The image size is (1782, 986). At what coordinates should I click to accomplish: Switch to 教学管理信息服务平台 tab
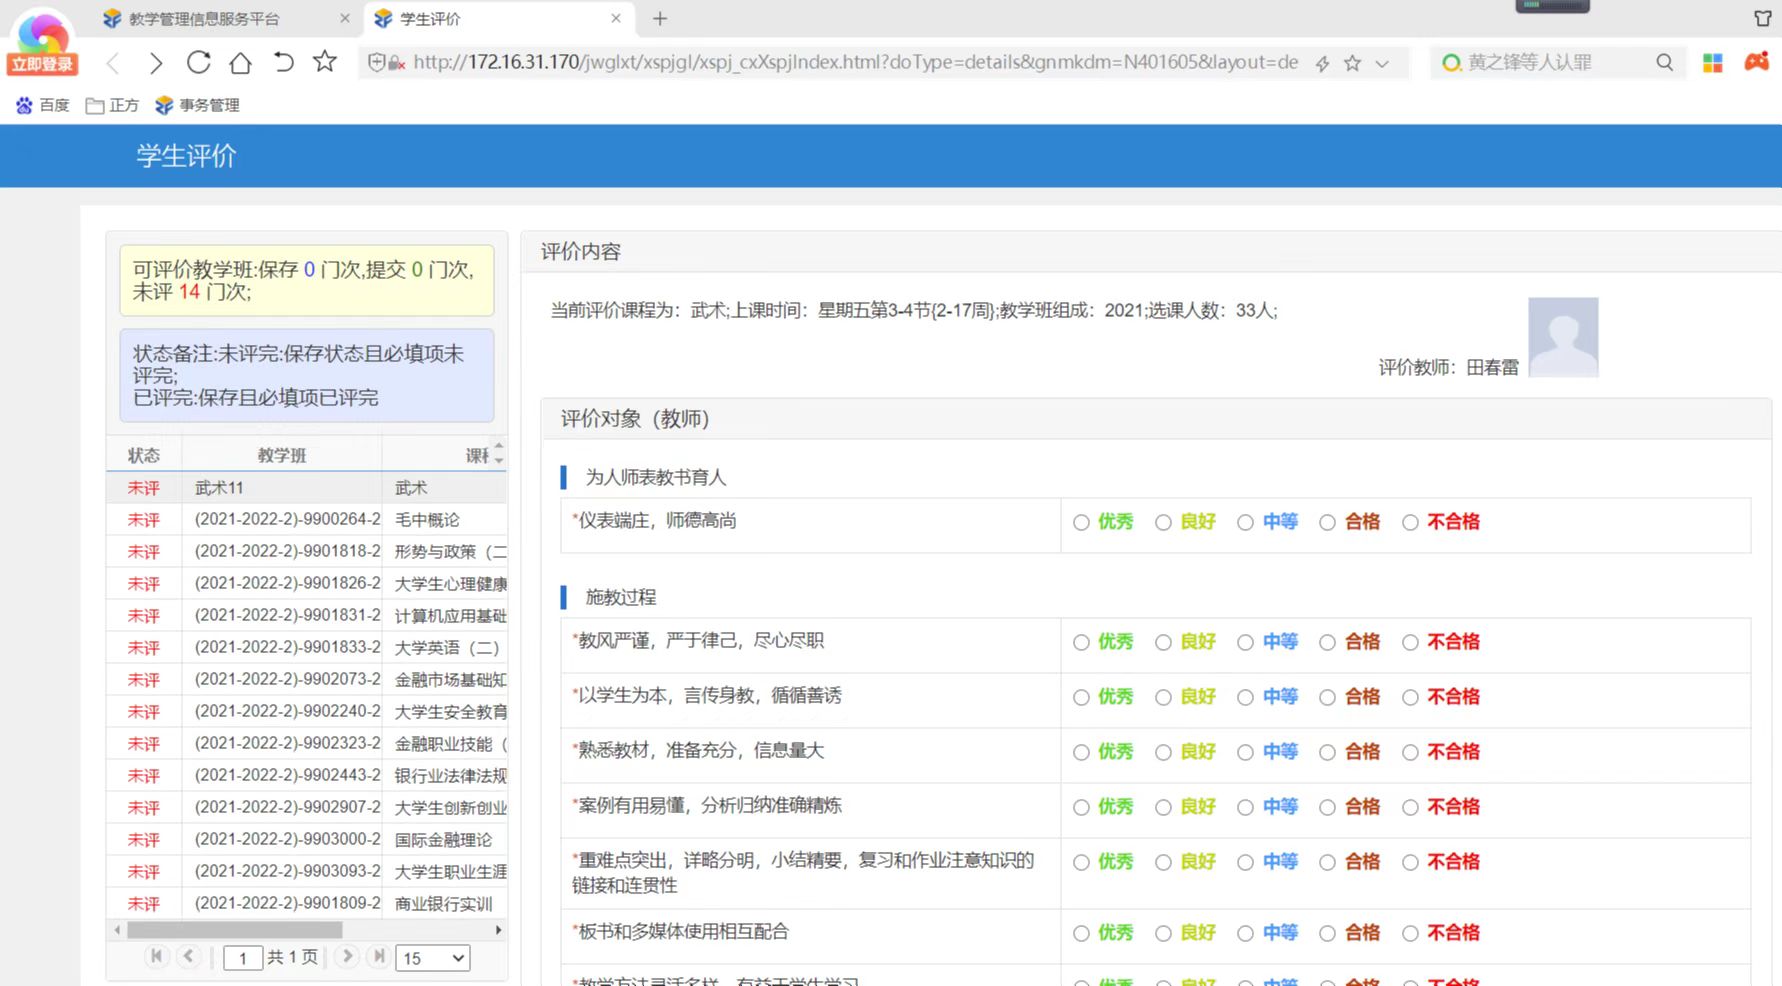click(204, 19)
